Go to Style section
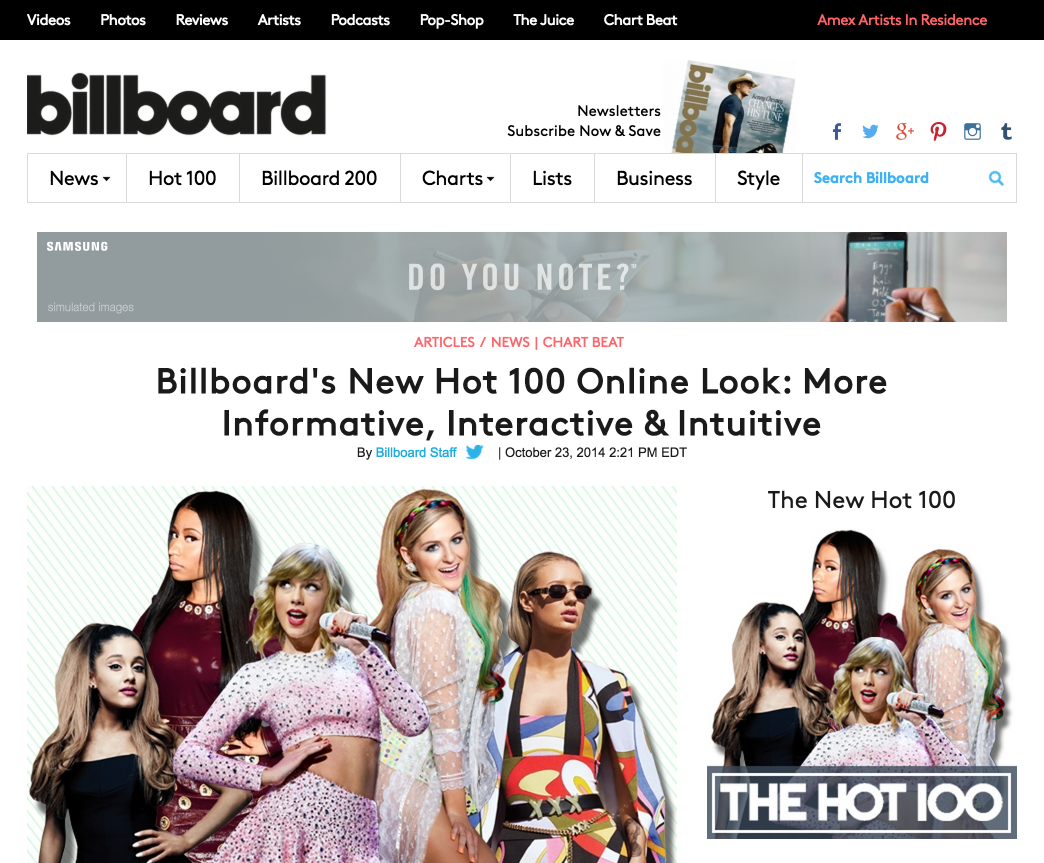The width and height of the screenshot is (1044, 863). click(x=758, y=178)
